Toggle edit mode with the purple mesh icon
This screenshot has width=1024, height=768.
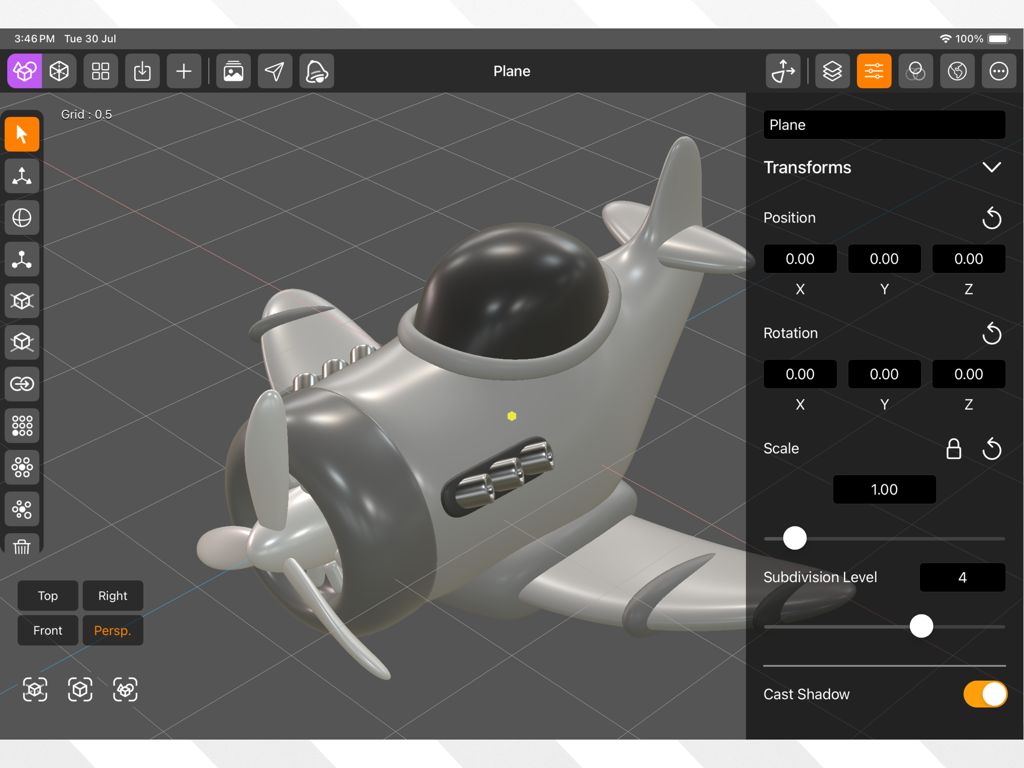(22, 71)
